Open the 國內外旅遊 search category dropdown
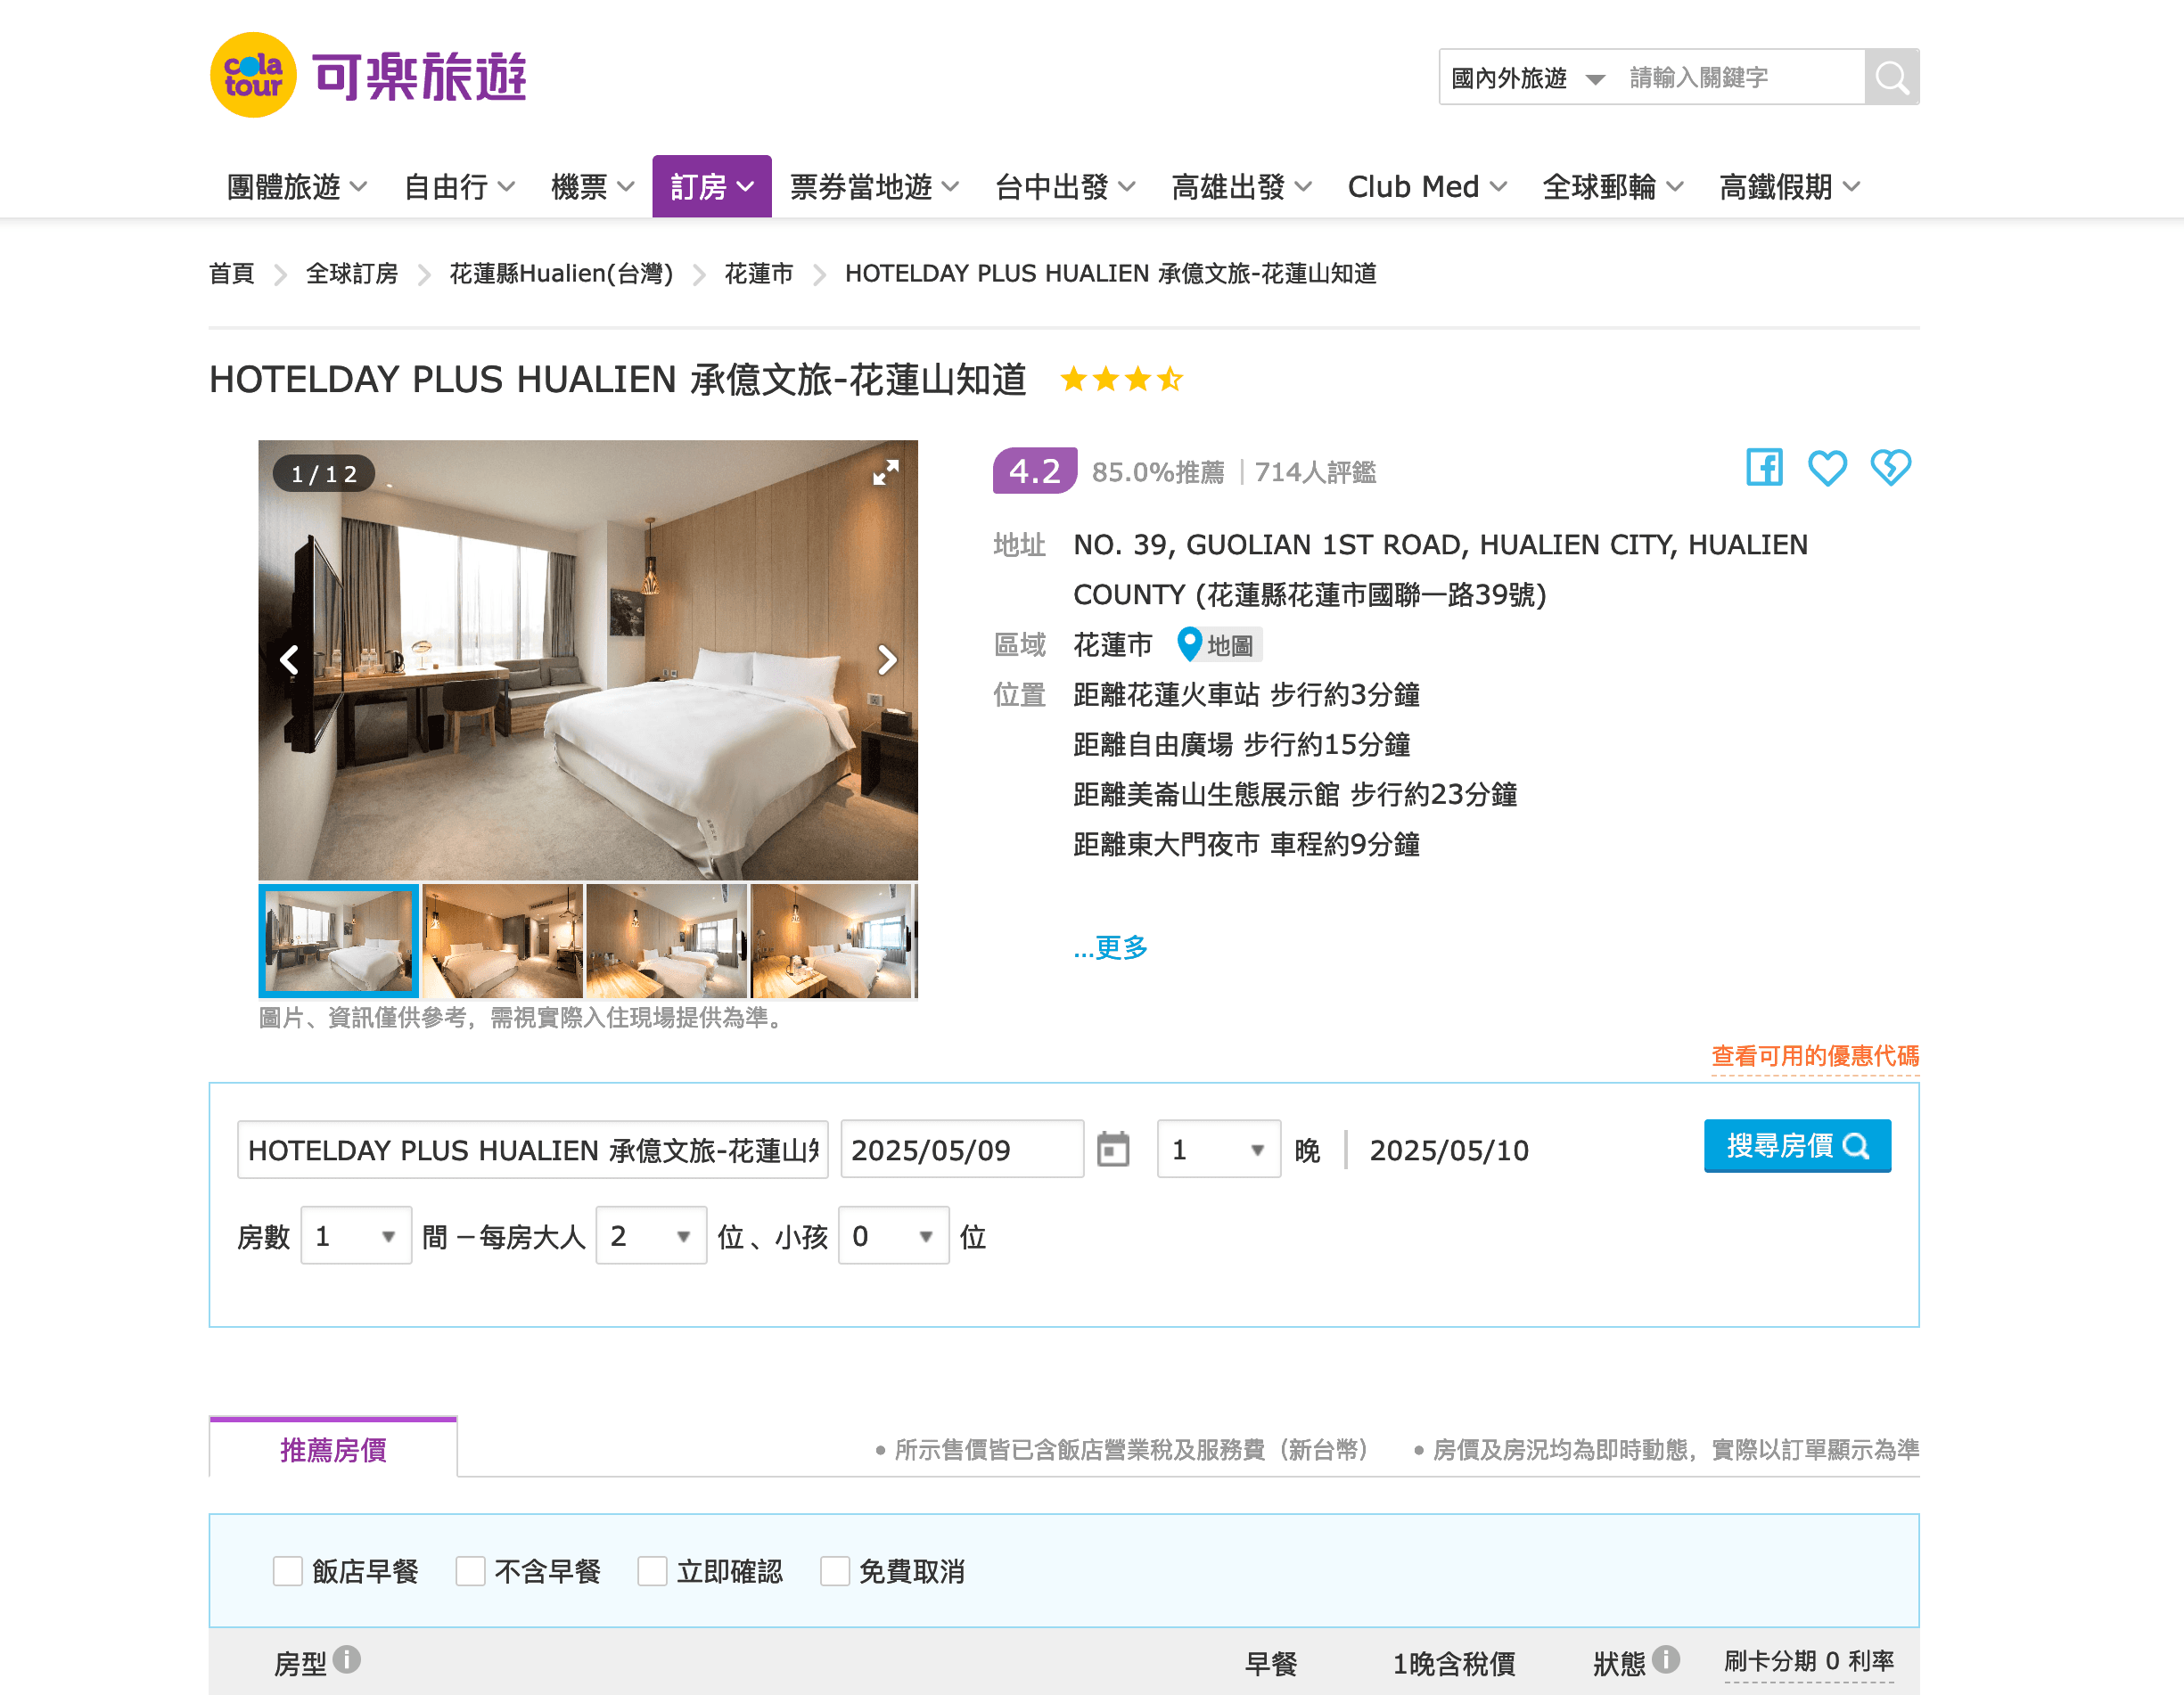2184x1695 pixels. 1527,77
